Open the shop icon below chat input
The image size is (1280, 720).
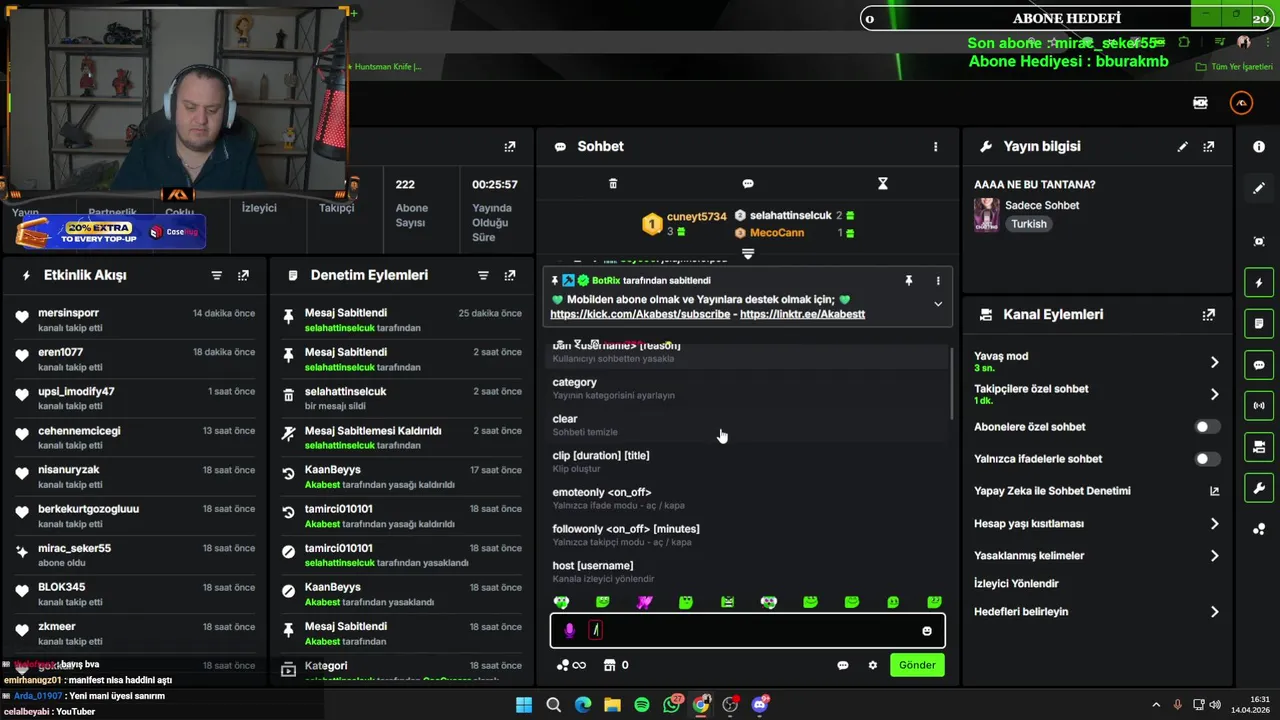608,665
